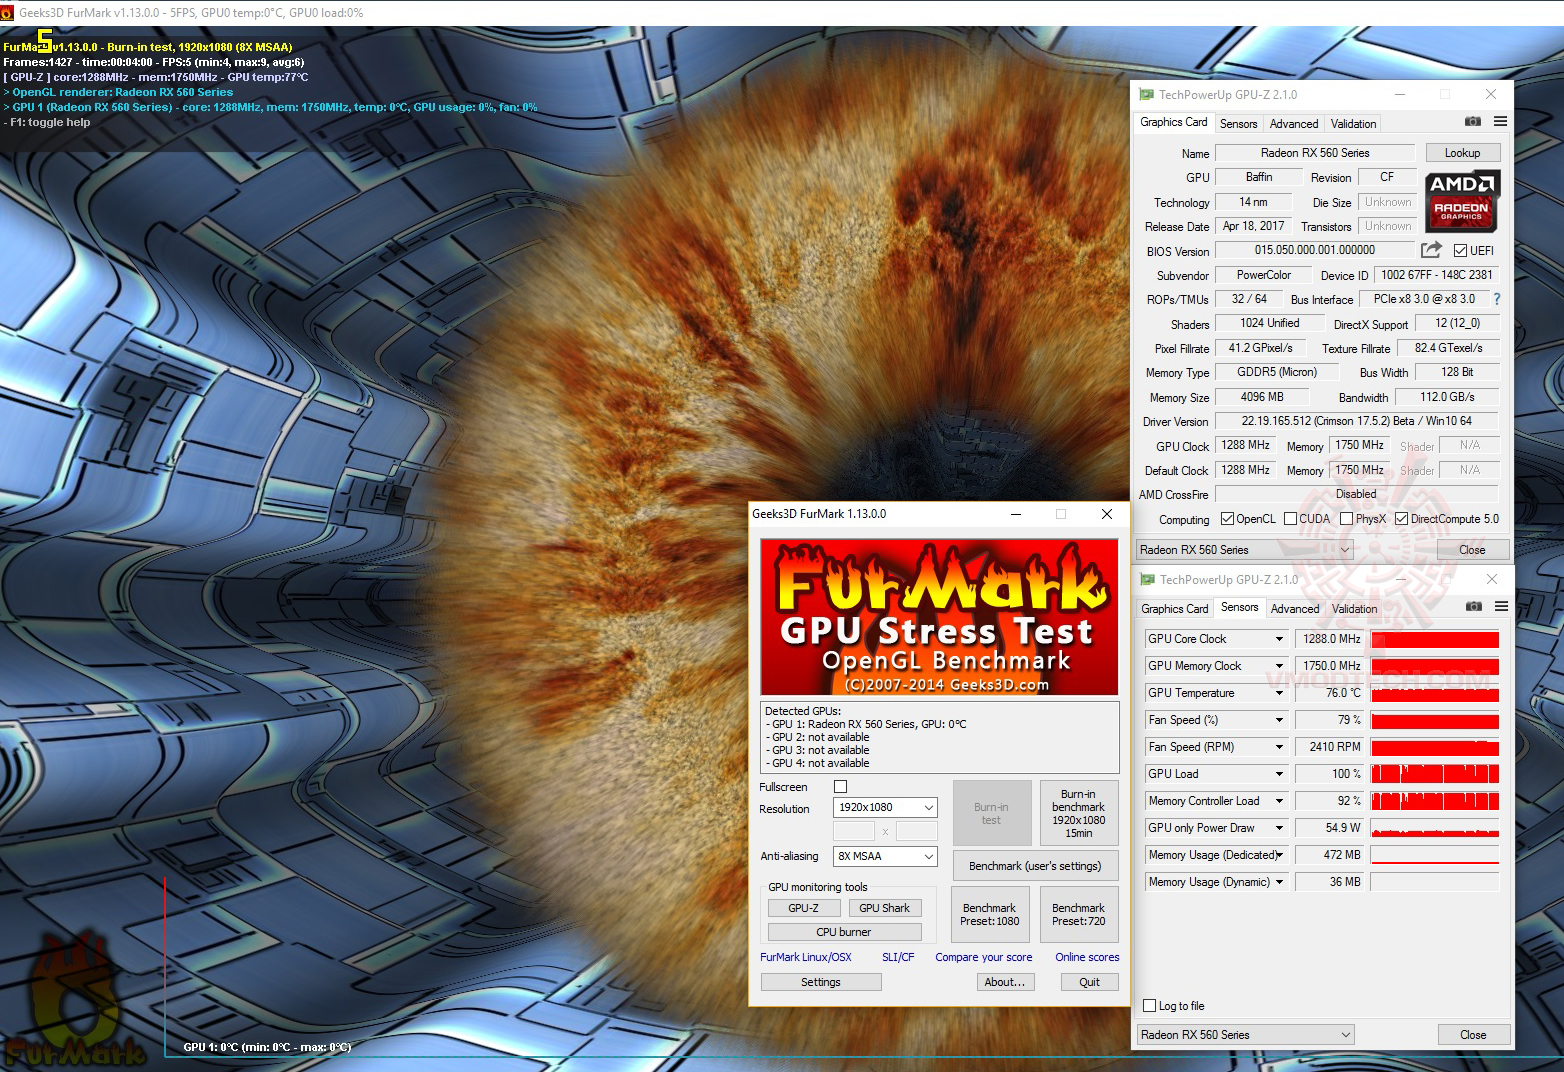Expand the GPU only Power Draw dropdown

pyautogui.click(x=1278, y=828)
